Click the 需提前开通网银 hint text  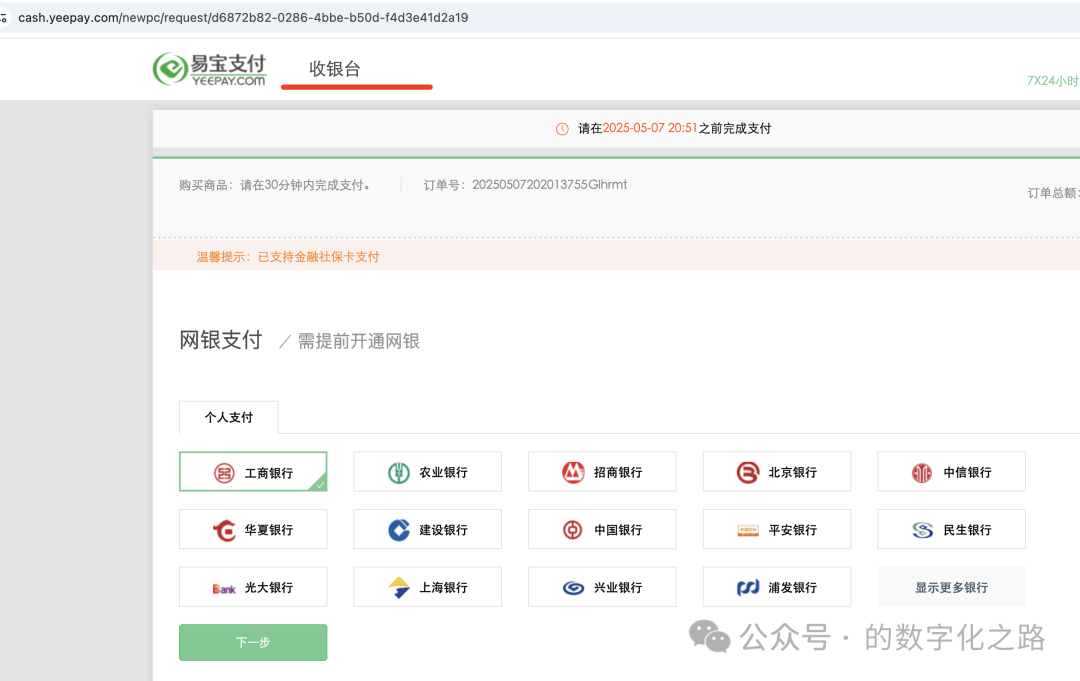(x=358, y=342)
